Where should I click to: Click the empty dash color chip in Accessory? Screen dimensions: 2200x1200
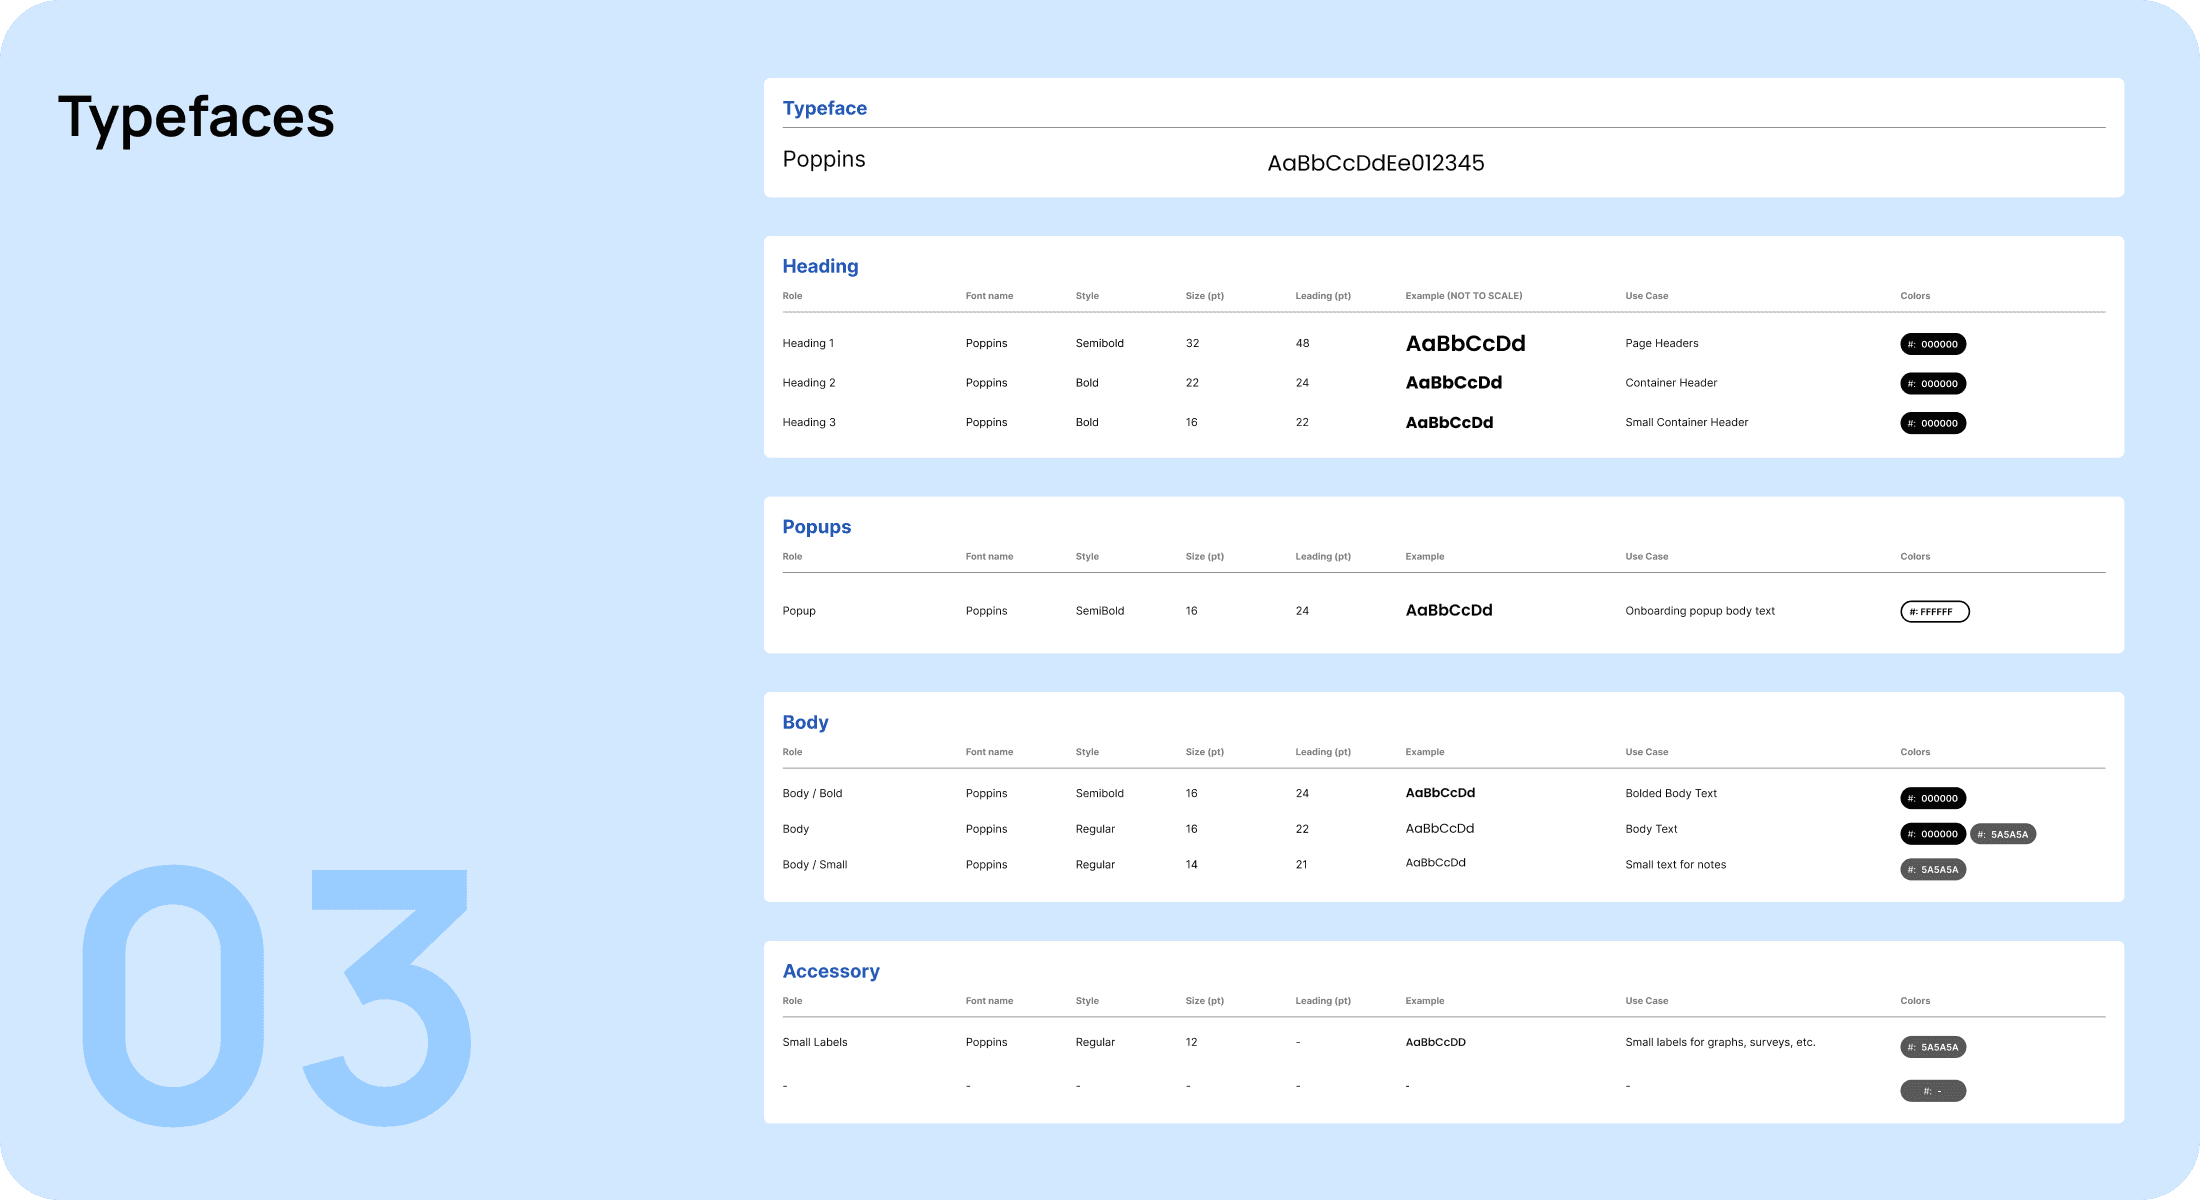pos(1932,1091)
